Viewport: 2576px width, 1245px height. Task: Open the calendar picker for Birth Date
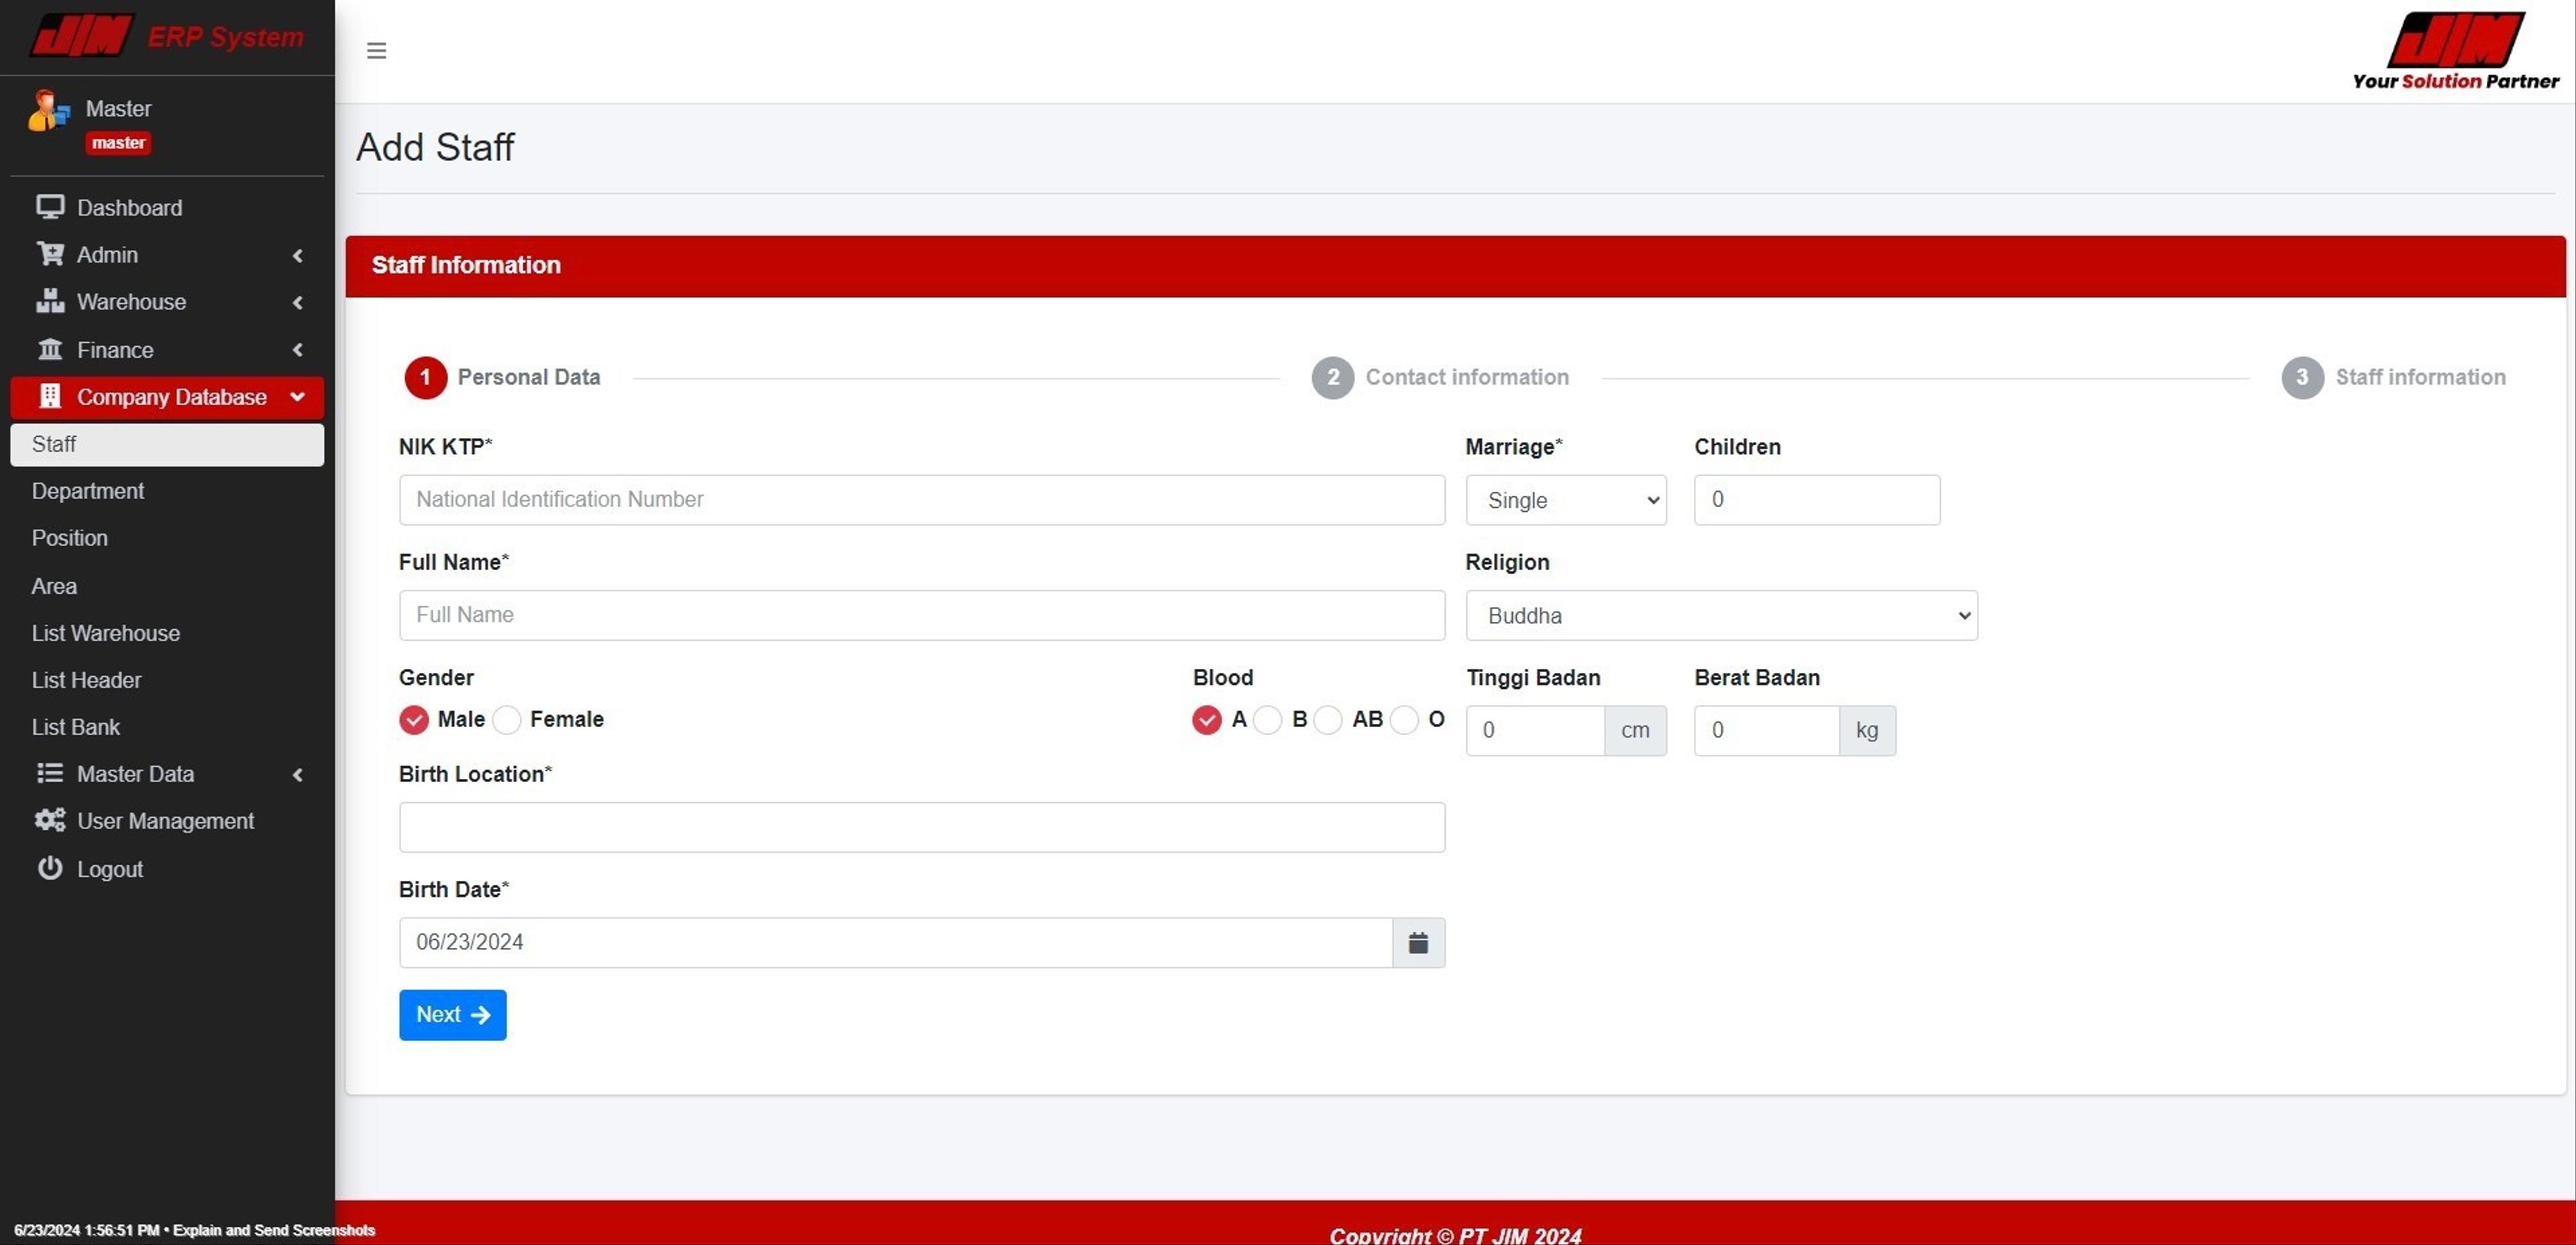1419,941
